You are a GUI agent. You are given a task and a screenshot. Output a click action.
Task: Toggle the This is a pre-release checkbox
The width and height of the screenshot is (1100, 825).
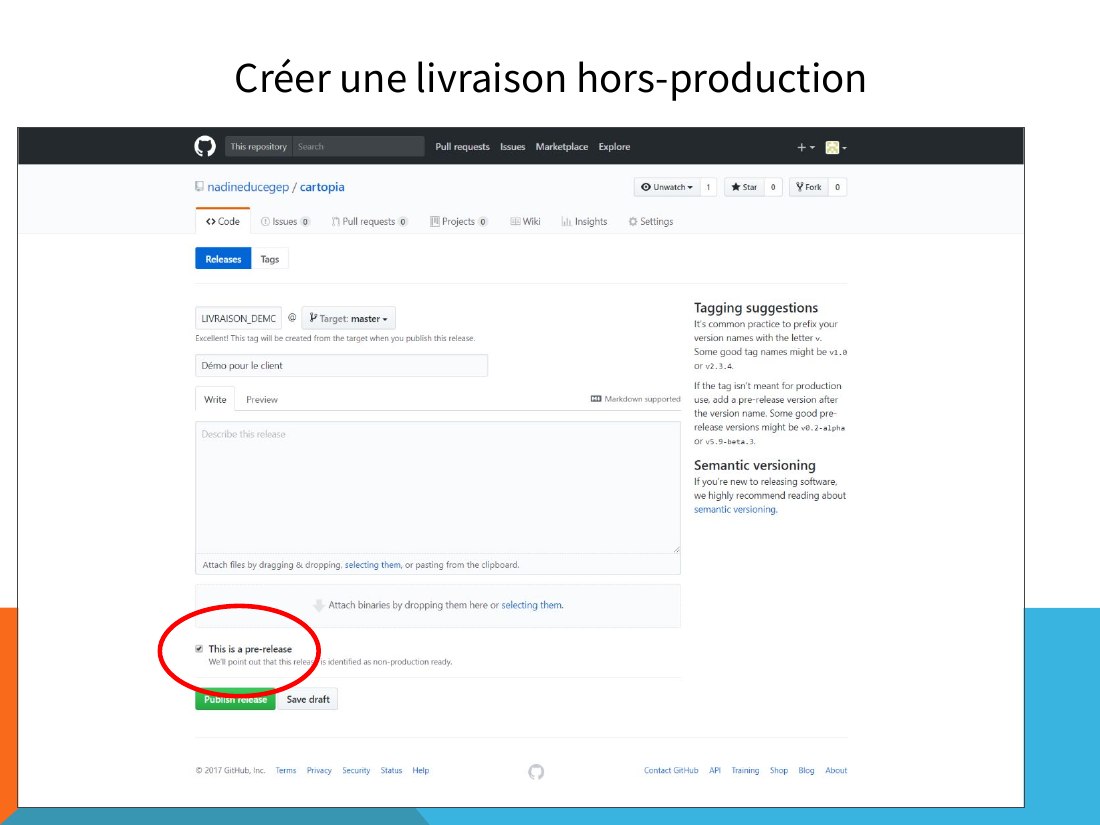pos(199,649)
